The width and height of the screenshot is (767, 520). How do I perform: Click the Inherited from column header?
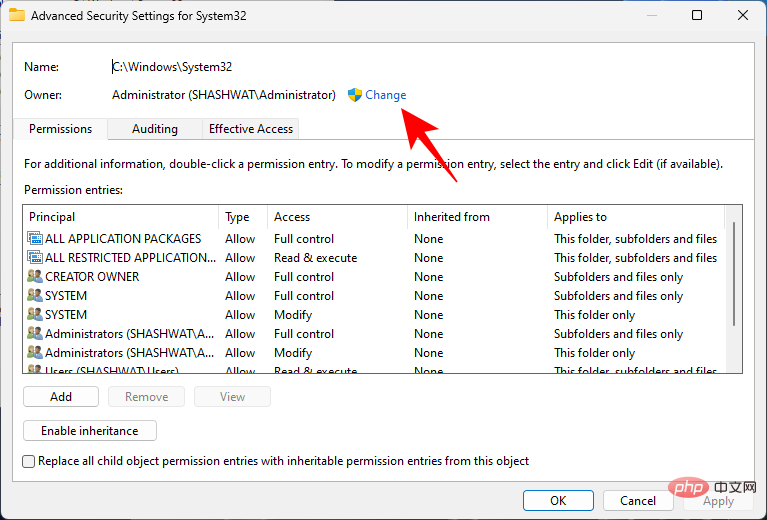(476, 217)
